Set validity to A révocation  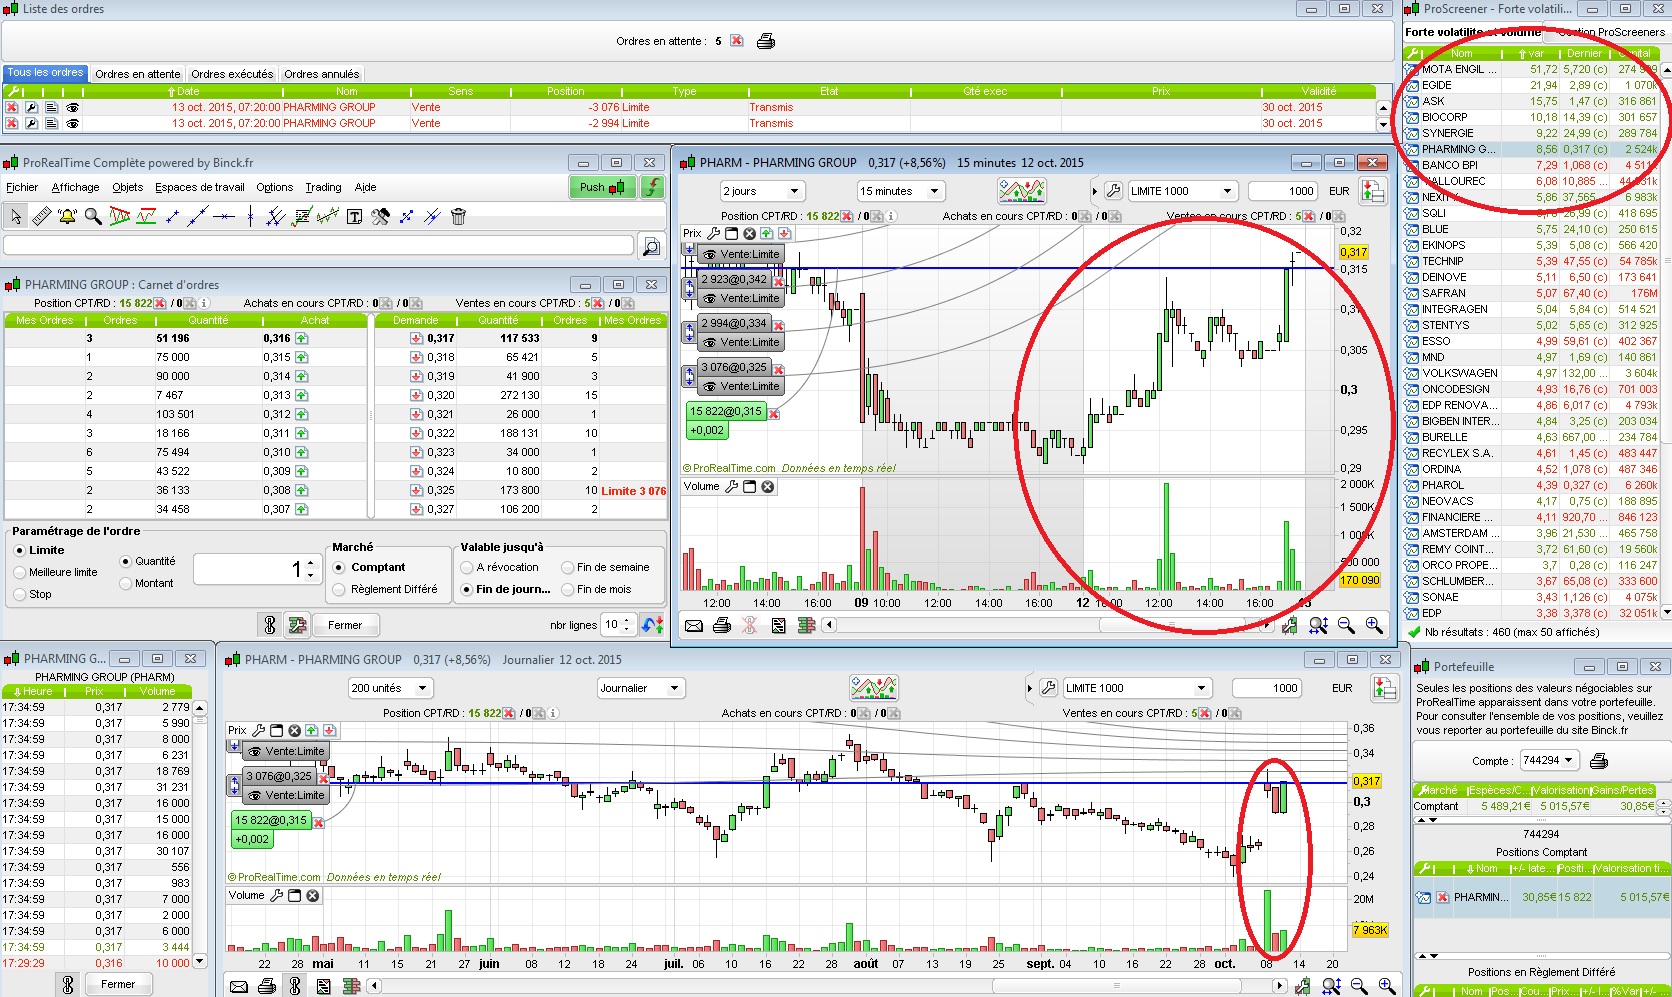pyautogui.click(x=466, y=567)
